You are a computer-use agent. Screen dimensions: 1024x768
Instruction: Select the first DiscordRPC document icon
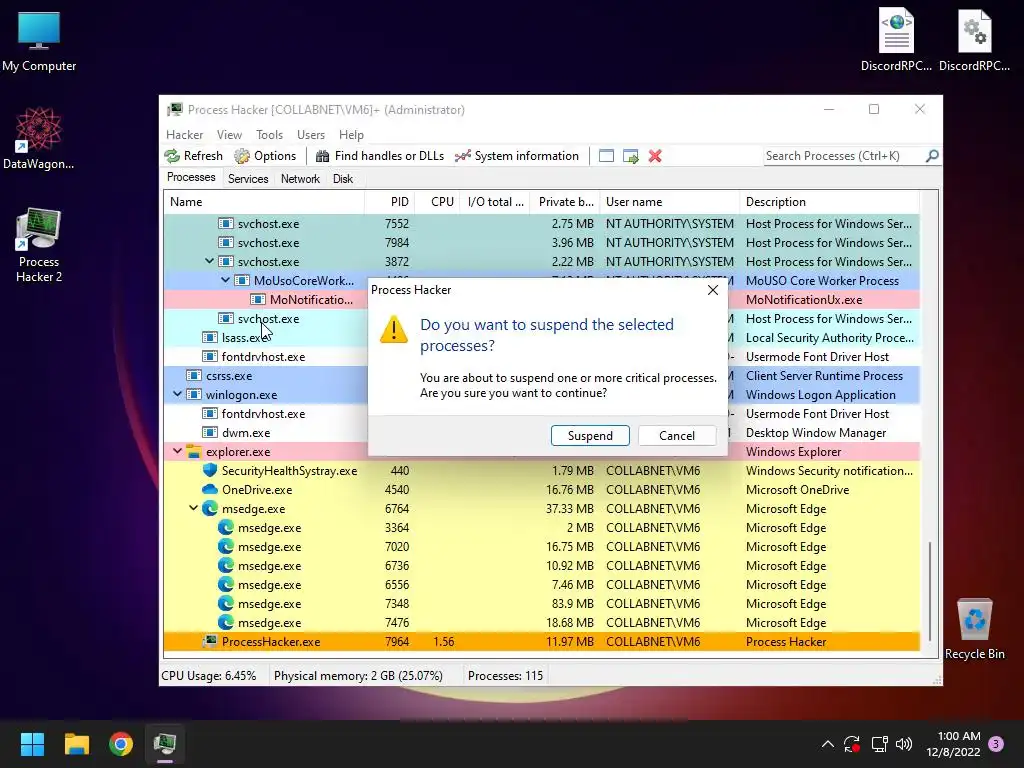896,39
